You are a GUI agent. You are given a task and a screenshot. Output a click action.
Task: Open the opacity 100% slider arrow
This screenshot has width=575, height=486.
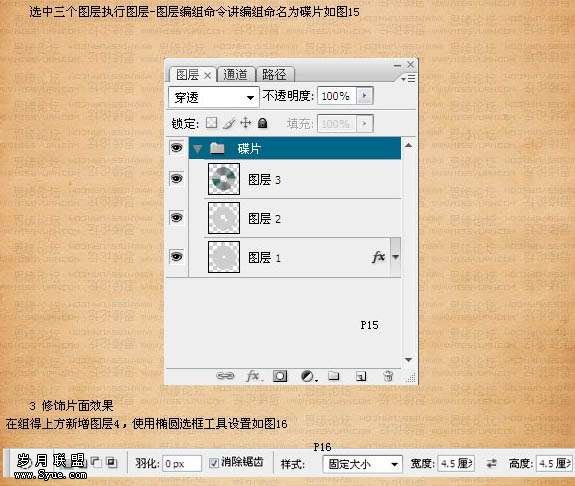(365, 95)
